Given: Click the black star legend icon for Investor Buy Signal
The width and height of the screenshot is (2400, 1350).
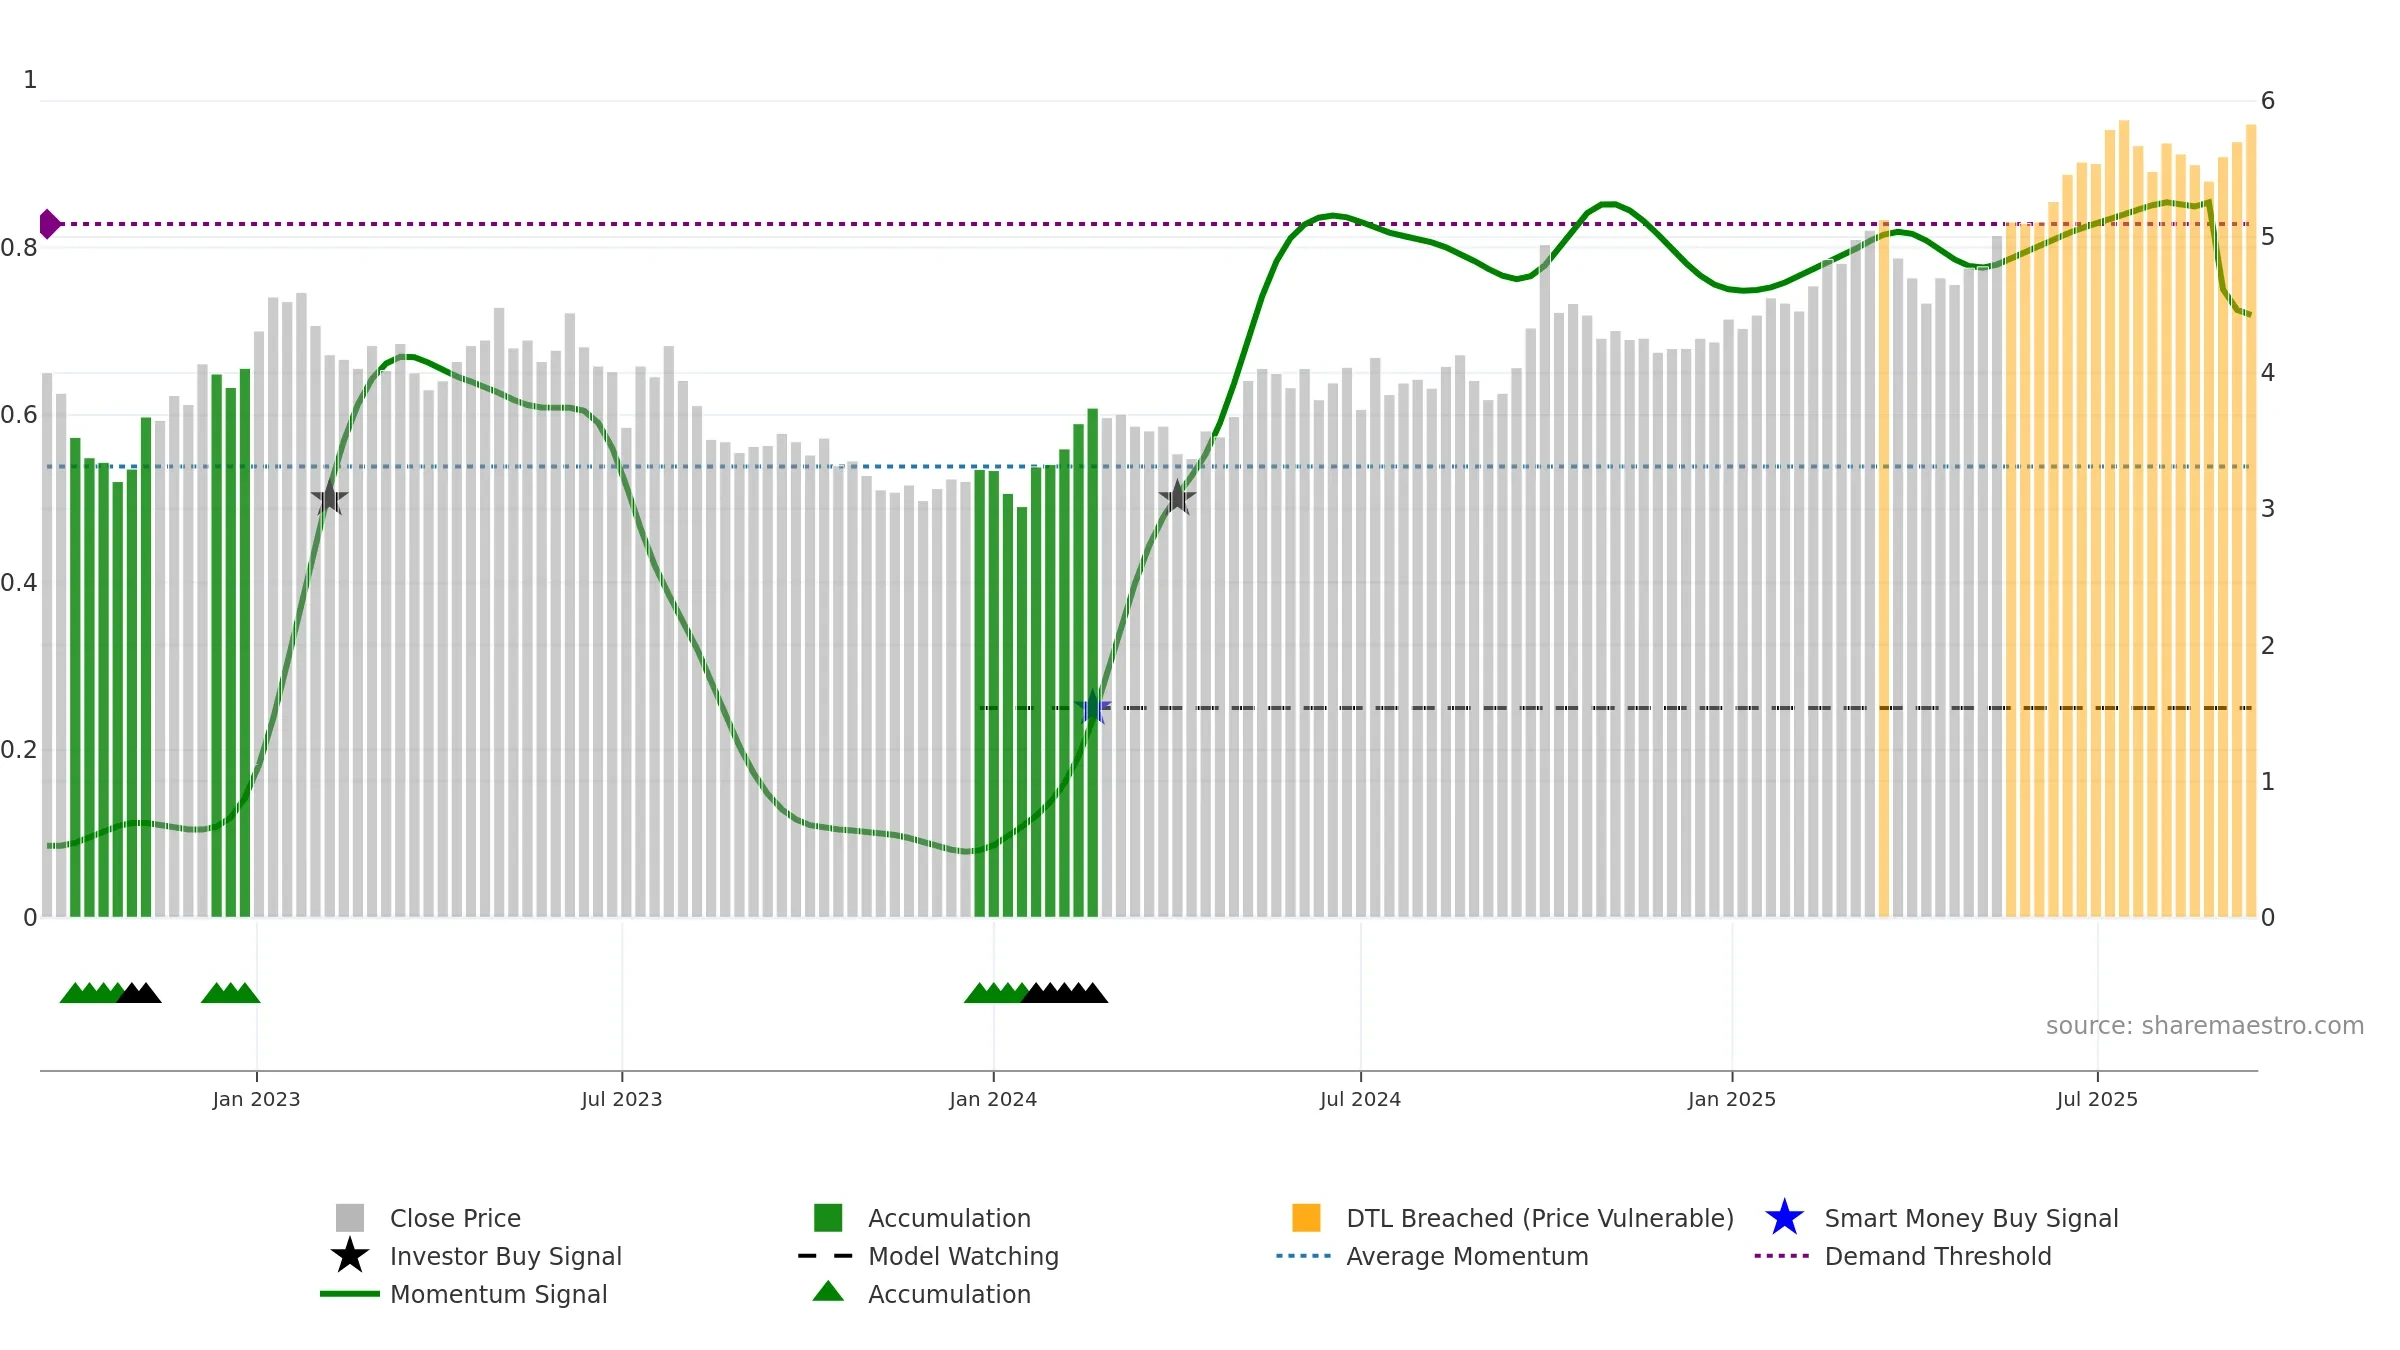Looking at the screenshot, I should pyautogui.click(x=349, y=1255).
